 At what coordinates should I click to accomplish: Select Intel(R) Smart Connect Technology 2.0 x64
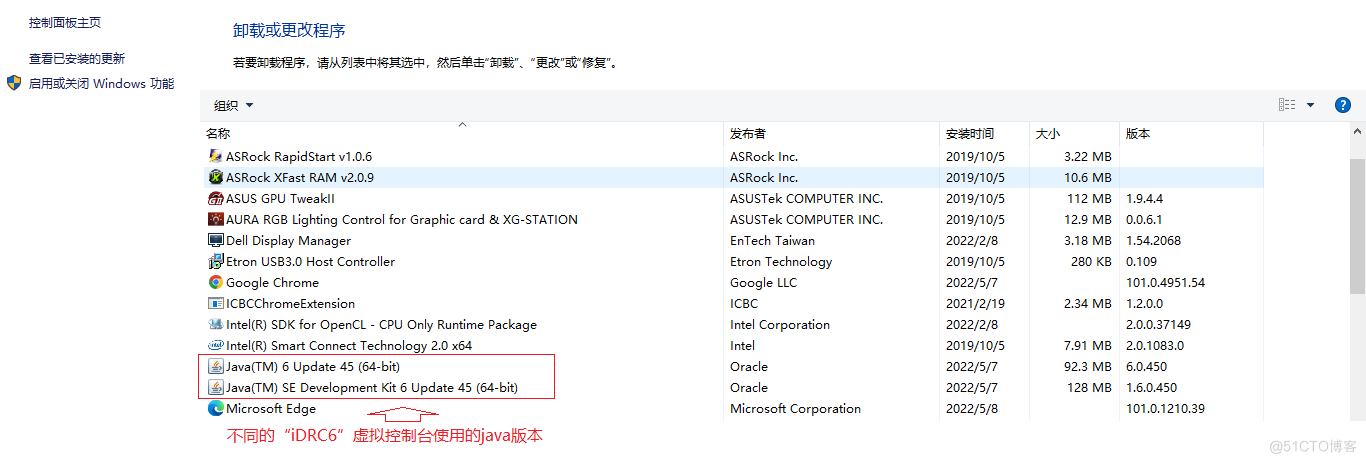pos(733,345)
